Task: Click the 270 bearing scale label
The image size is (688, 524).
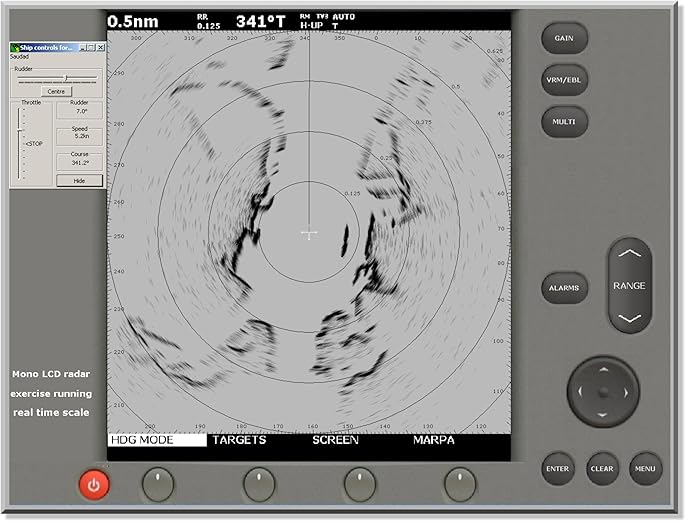Action: (119, 165)
